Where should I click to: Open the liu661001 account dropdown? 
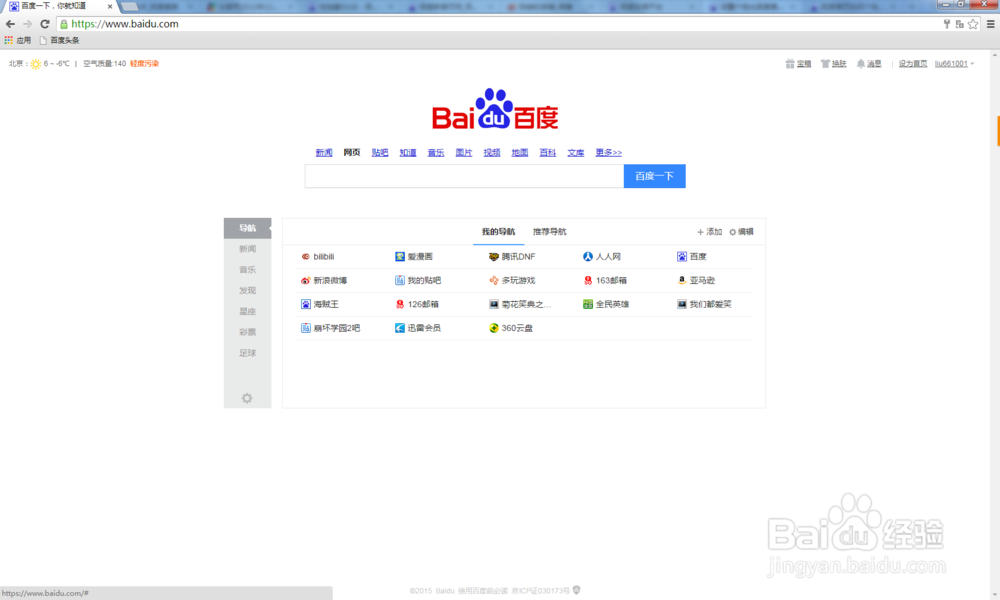[954, 64]
